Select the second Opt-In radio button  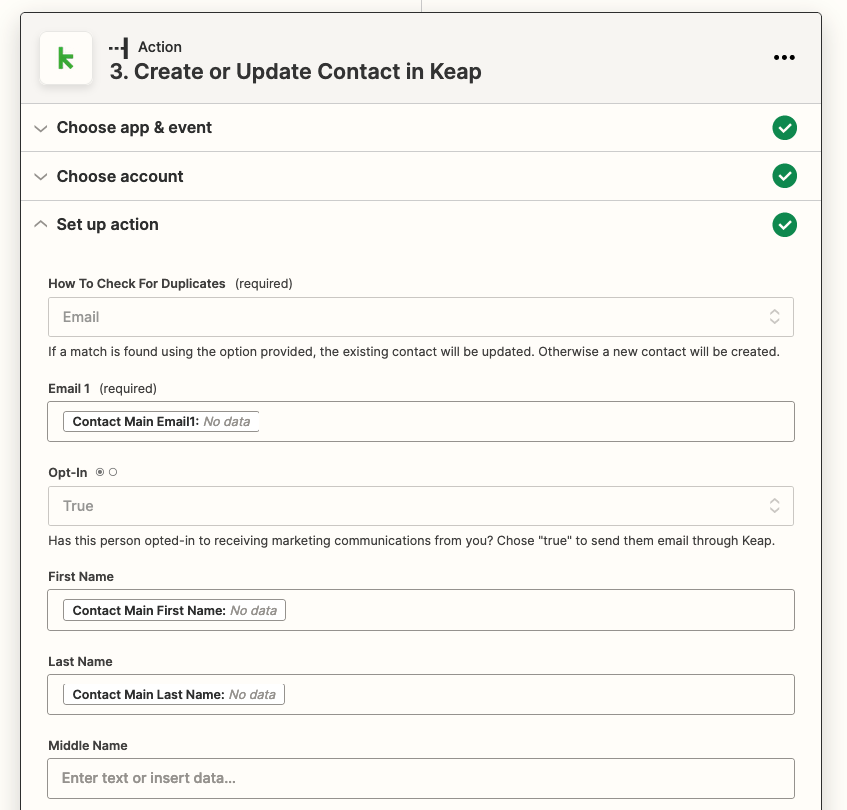[113, 471]
